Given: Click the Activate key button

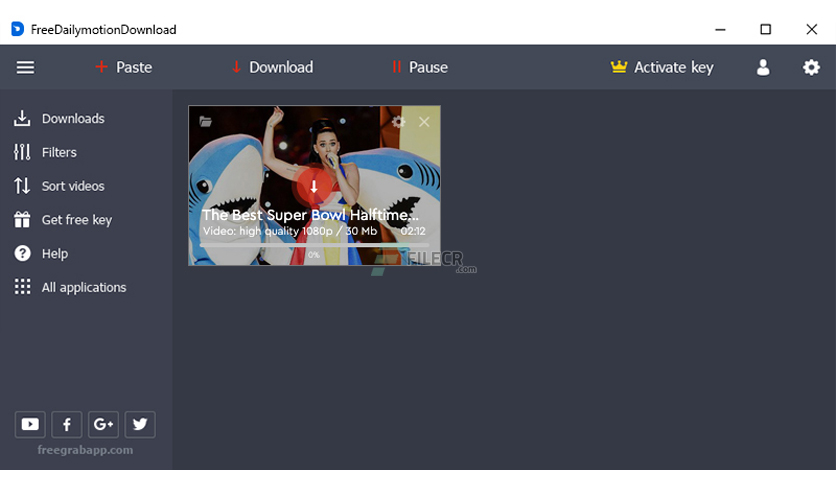Looking at the screenshot, I should click(x=662, y=67).
